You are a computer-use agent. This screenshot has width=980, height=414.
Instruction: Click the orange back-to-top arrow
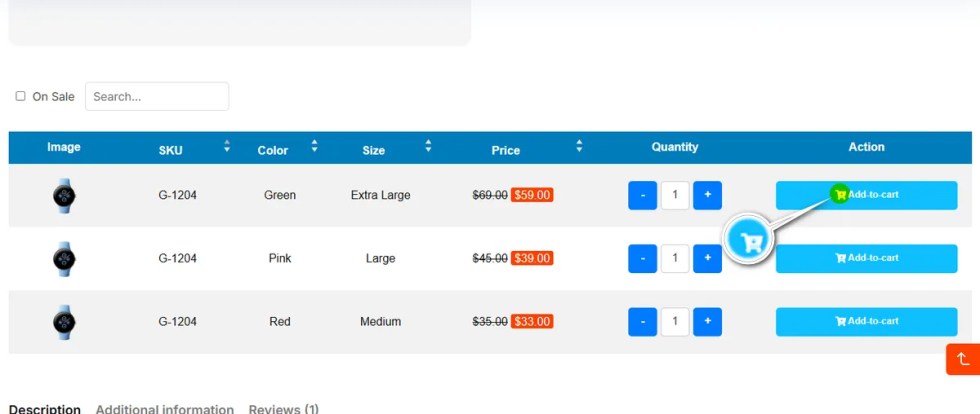(x=963, y=359)
